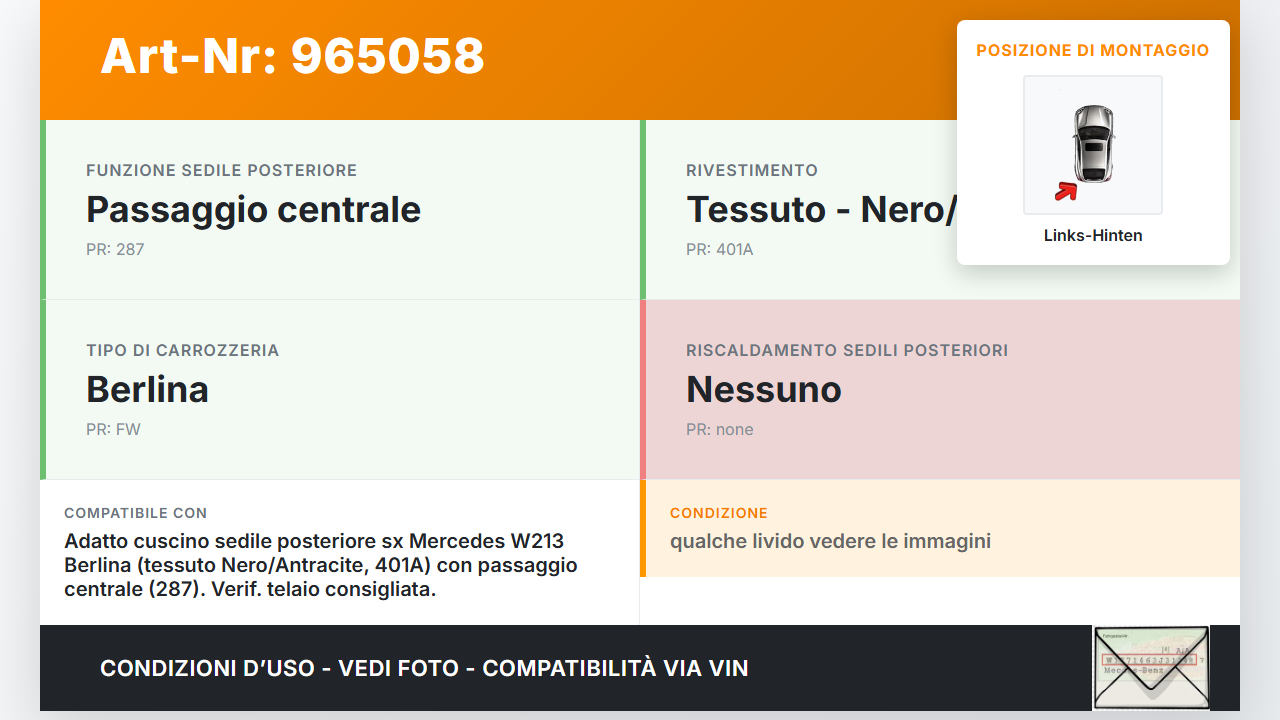Click the envelope VIN document icon
Image resolution: width=1280 pixels, height=720 pixels.
(1151, 667)
